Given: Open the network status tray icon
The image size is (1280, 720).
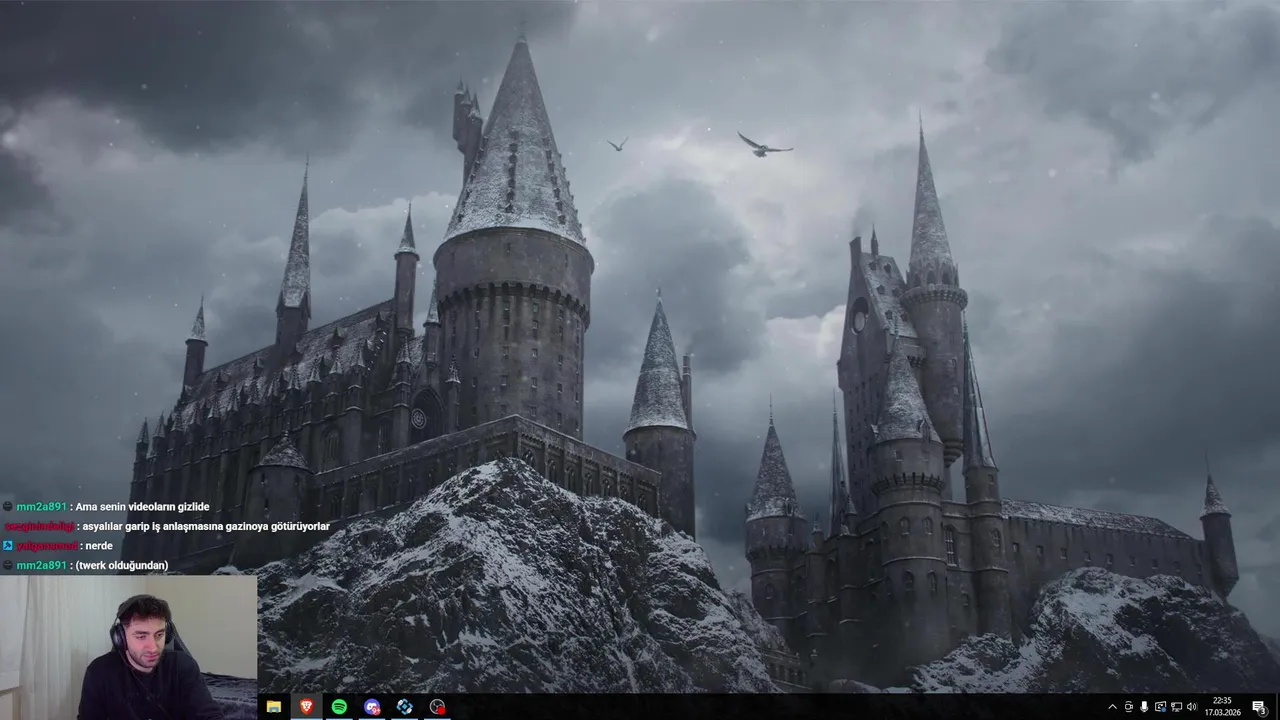Looking at the screenshot, I should point(1176,707).
